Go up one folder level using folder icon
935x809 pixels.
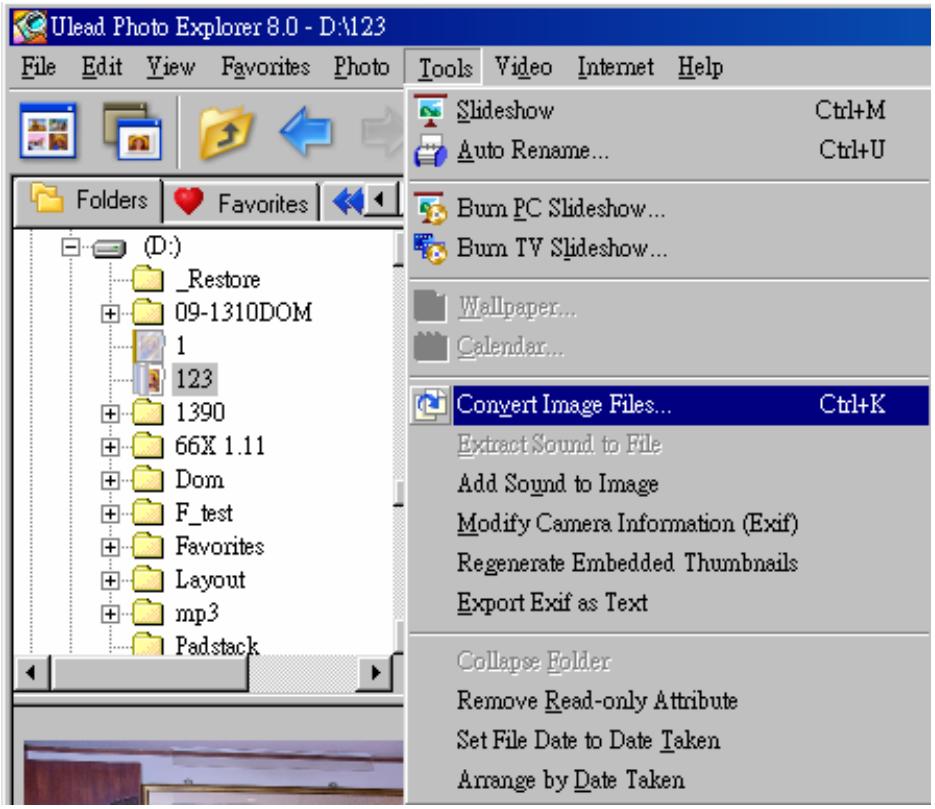(225, 132)
